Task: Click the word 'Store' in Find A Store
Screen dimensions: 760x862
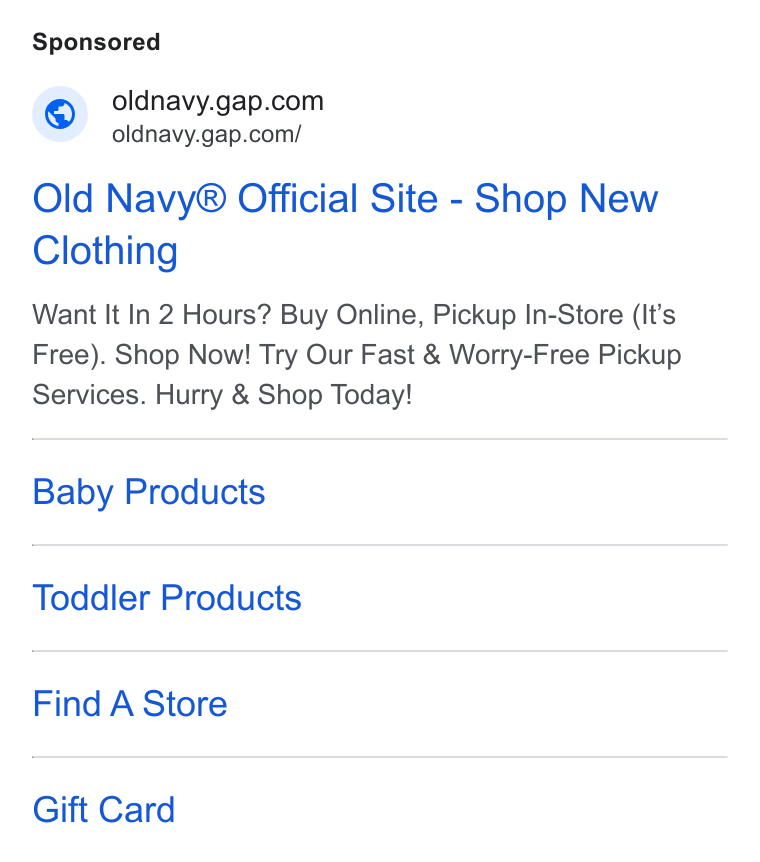Action: (185, 704)
